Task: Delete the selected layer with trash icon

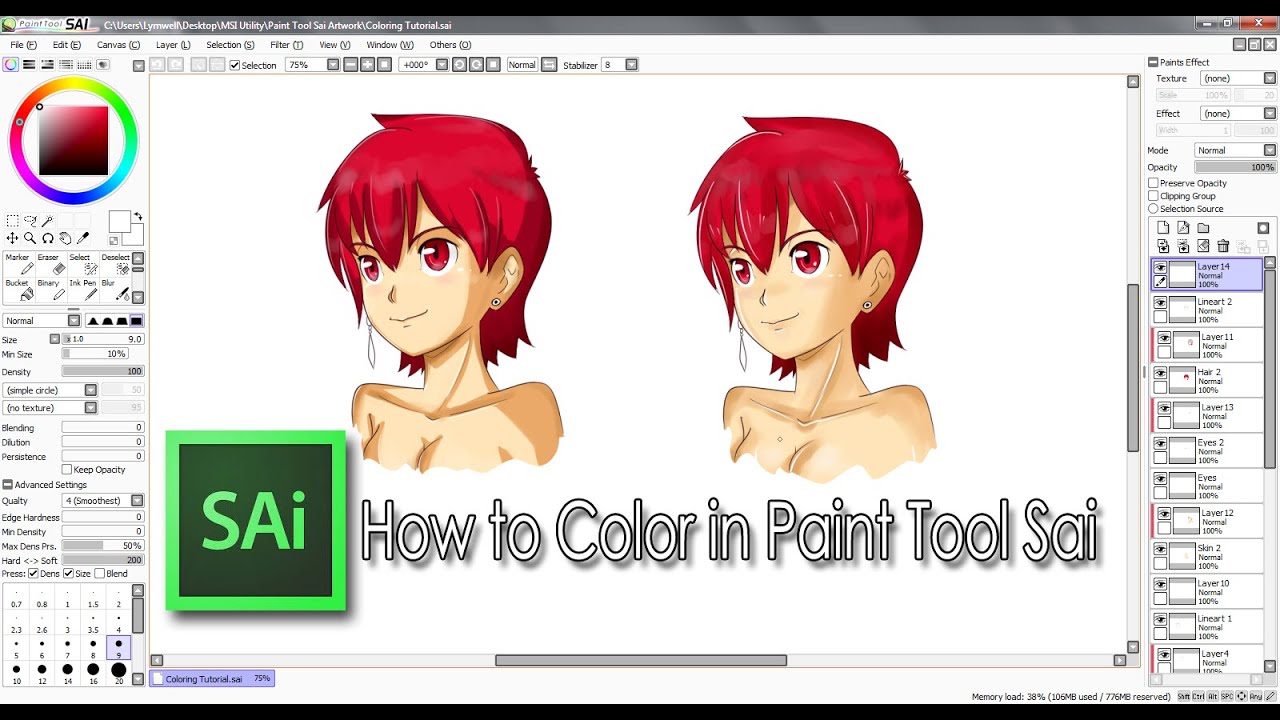Action: click(x=1223, y=246)
